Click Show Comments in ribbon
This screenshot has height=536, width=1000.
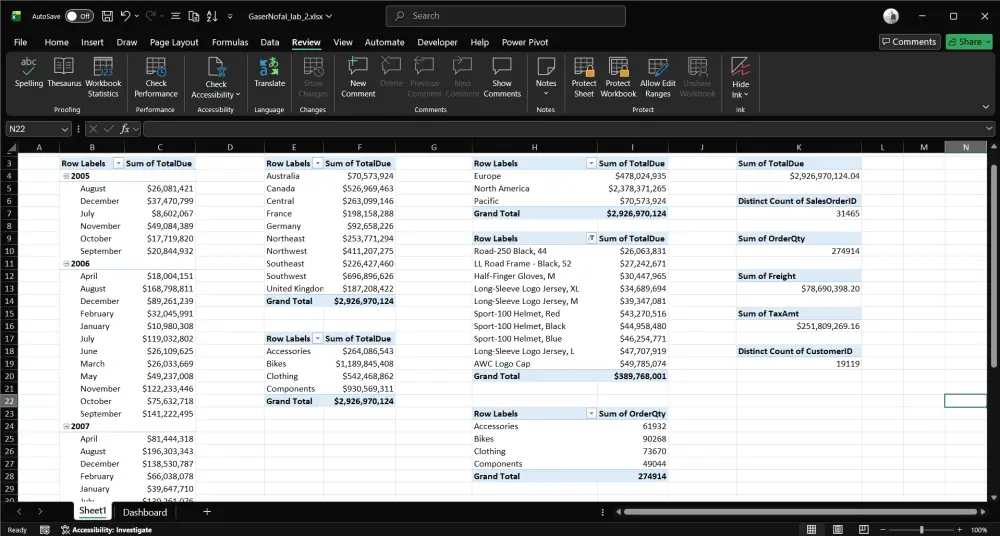502,77
